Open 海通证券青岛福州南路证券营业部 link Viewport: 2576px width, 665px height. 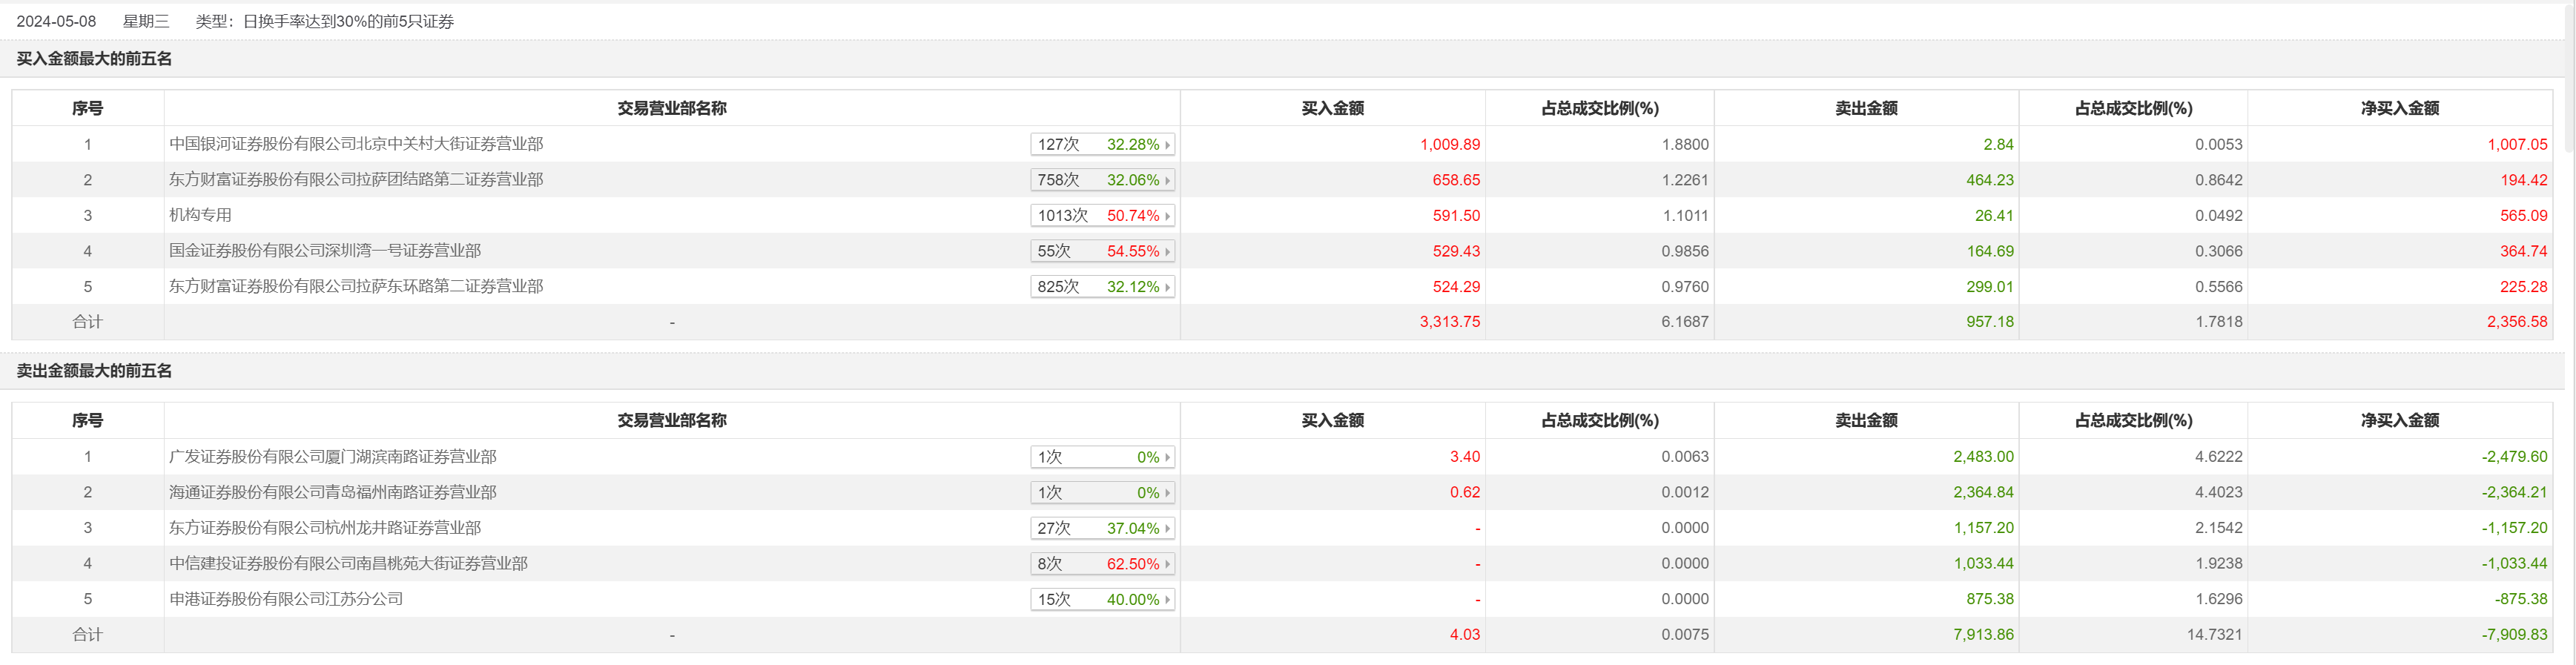coord(333,493)
